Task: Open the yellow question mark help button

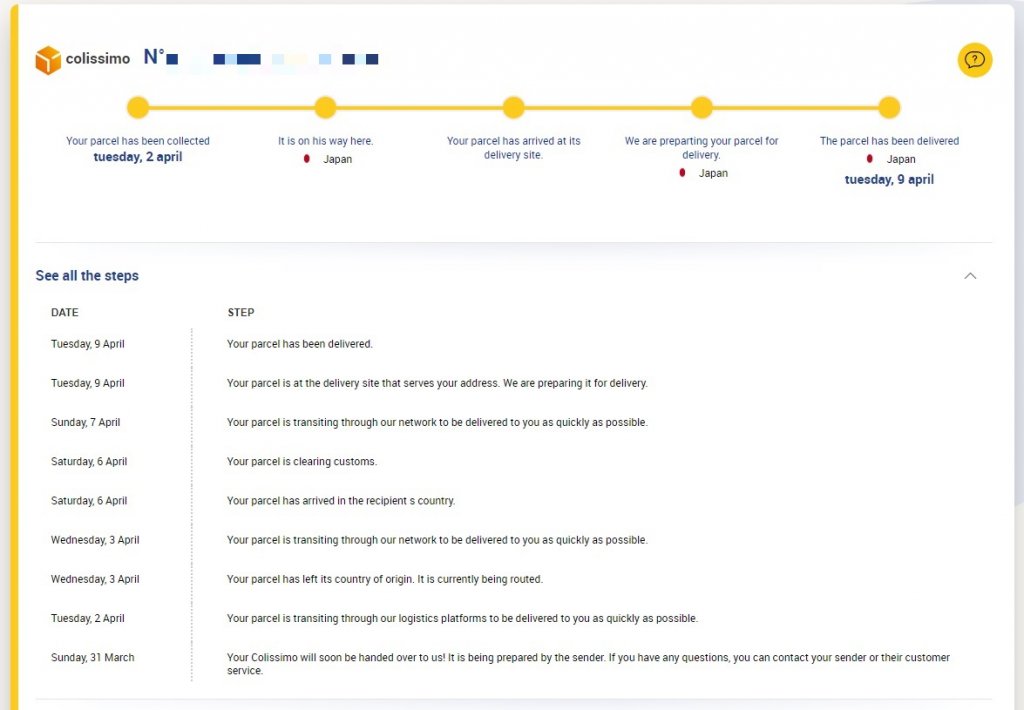Action: [974, 60]
